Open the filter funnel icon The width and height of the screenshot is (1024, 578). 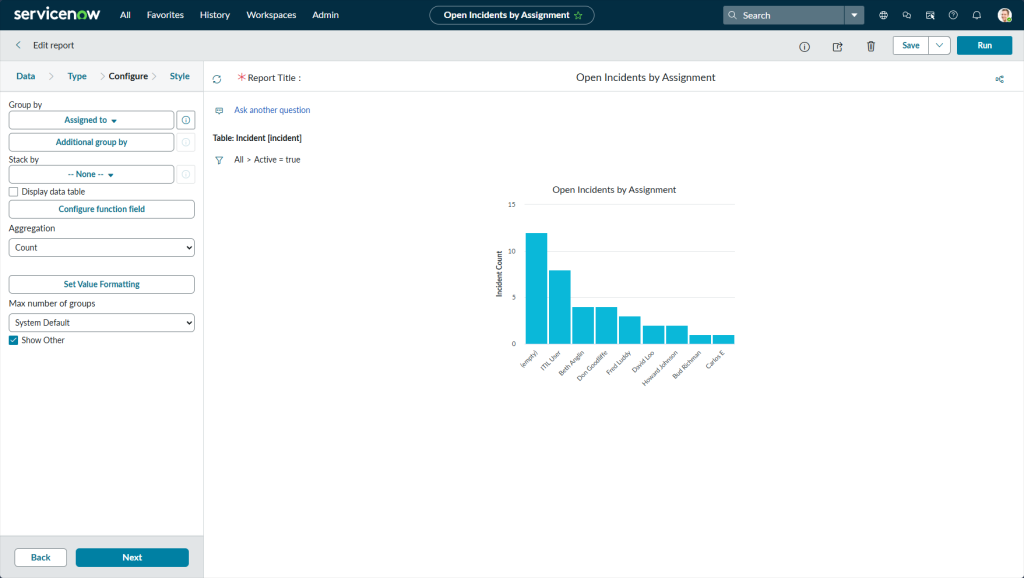(219, 160)
